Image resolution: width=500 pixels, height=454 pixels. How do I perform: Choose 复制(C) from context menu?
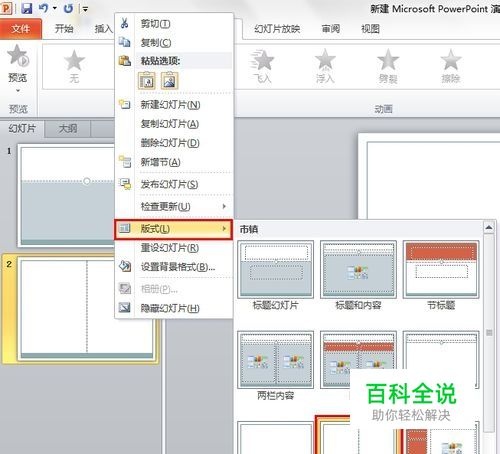click(173, 43)
